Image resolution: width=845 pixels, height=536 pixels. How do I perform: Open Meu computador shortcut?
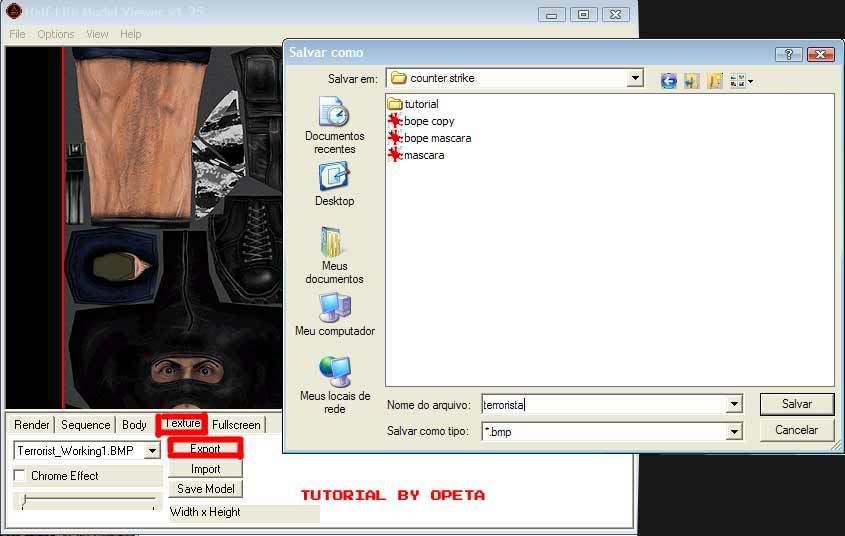point(334,315)
